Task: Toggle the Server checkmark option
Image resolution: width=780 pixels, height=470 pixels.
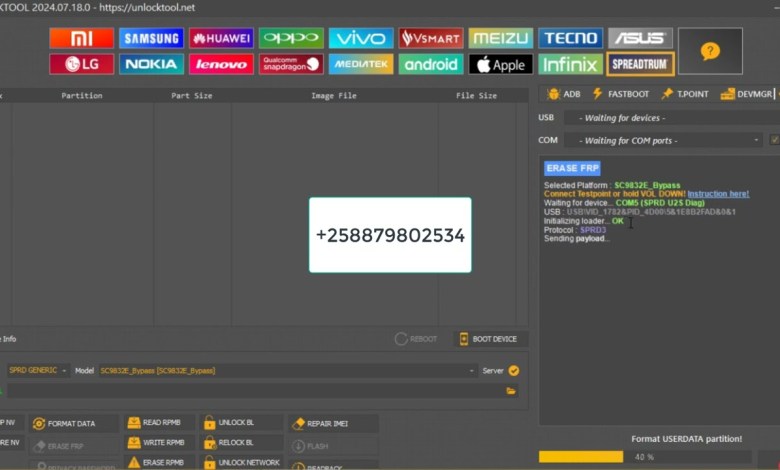Action: point(514,370)
